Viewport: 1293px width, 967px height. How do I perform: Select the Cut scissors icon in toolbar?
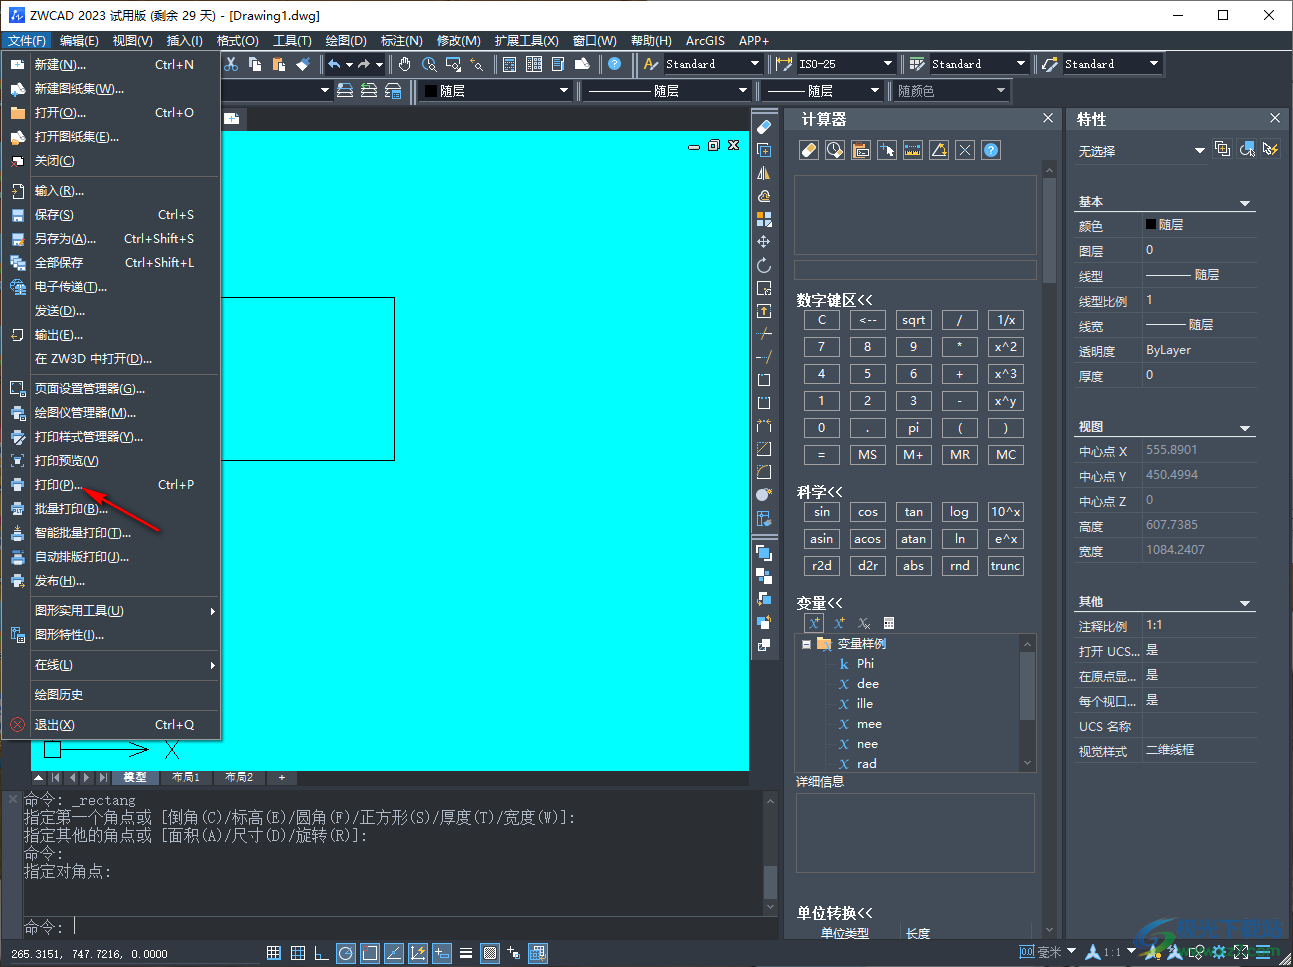point(231,64)
